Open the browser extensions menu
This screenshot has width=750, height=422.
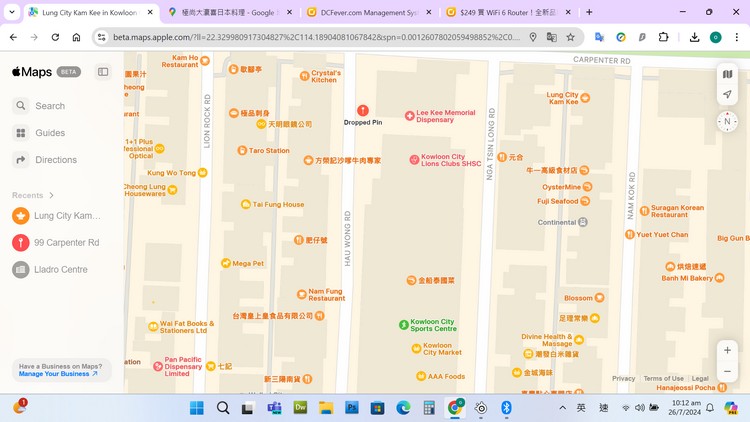(x=663, y=37)
